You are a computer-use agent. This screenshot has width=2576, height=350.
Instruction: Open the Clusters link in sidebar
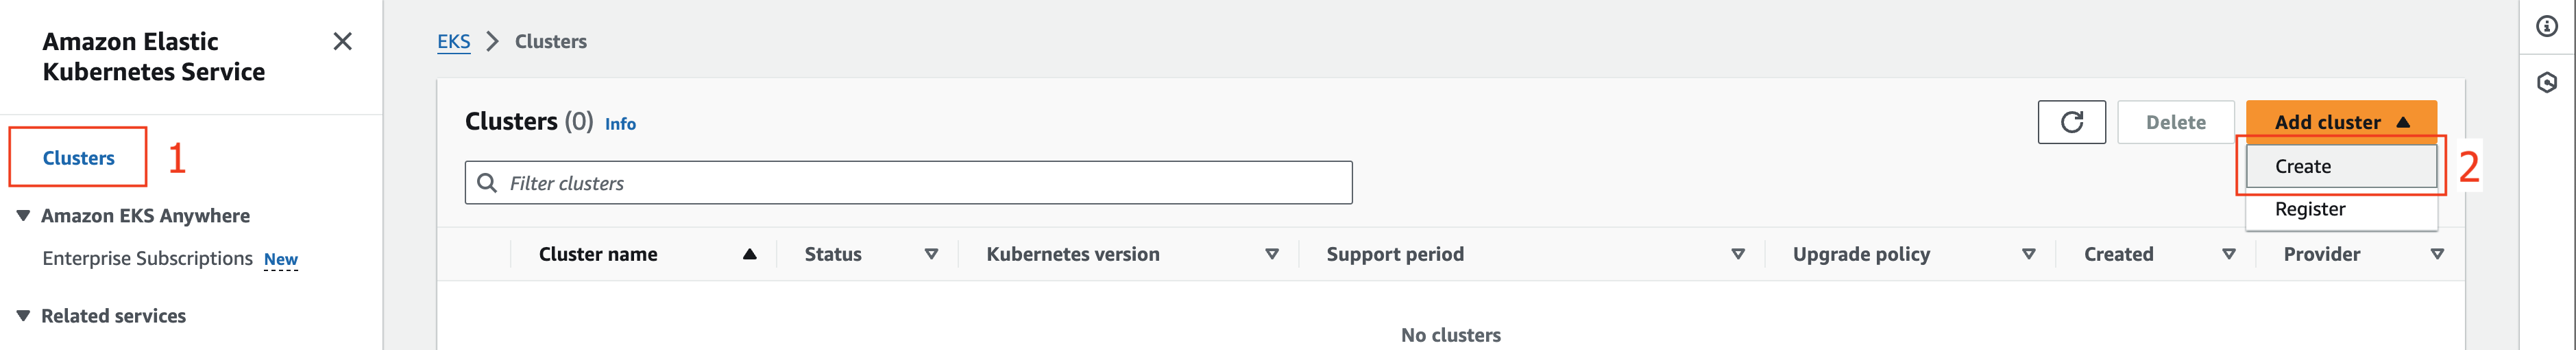pyautogui.click(x=79, y=158)
